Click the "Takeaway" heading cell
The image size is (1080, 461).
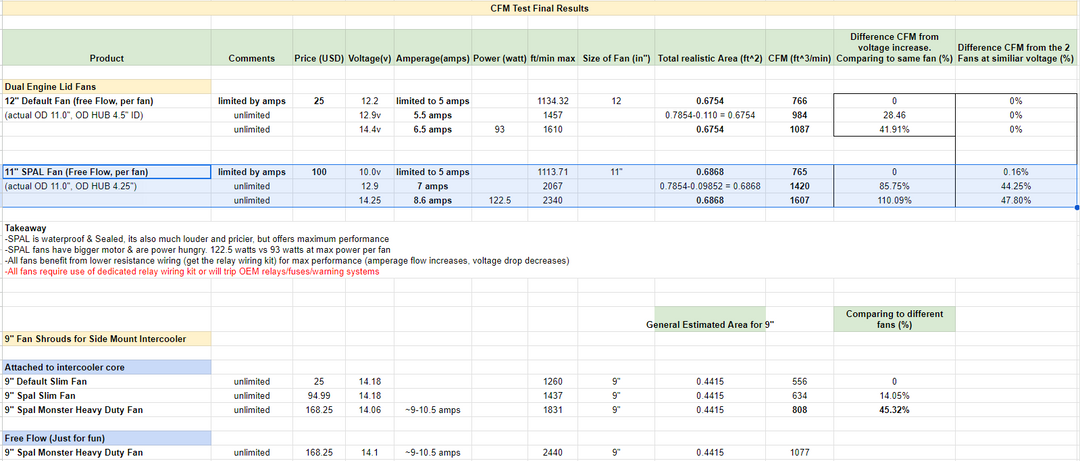[26, 228]
